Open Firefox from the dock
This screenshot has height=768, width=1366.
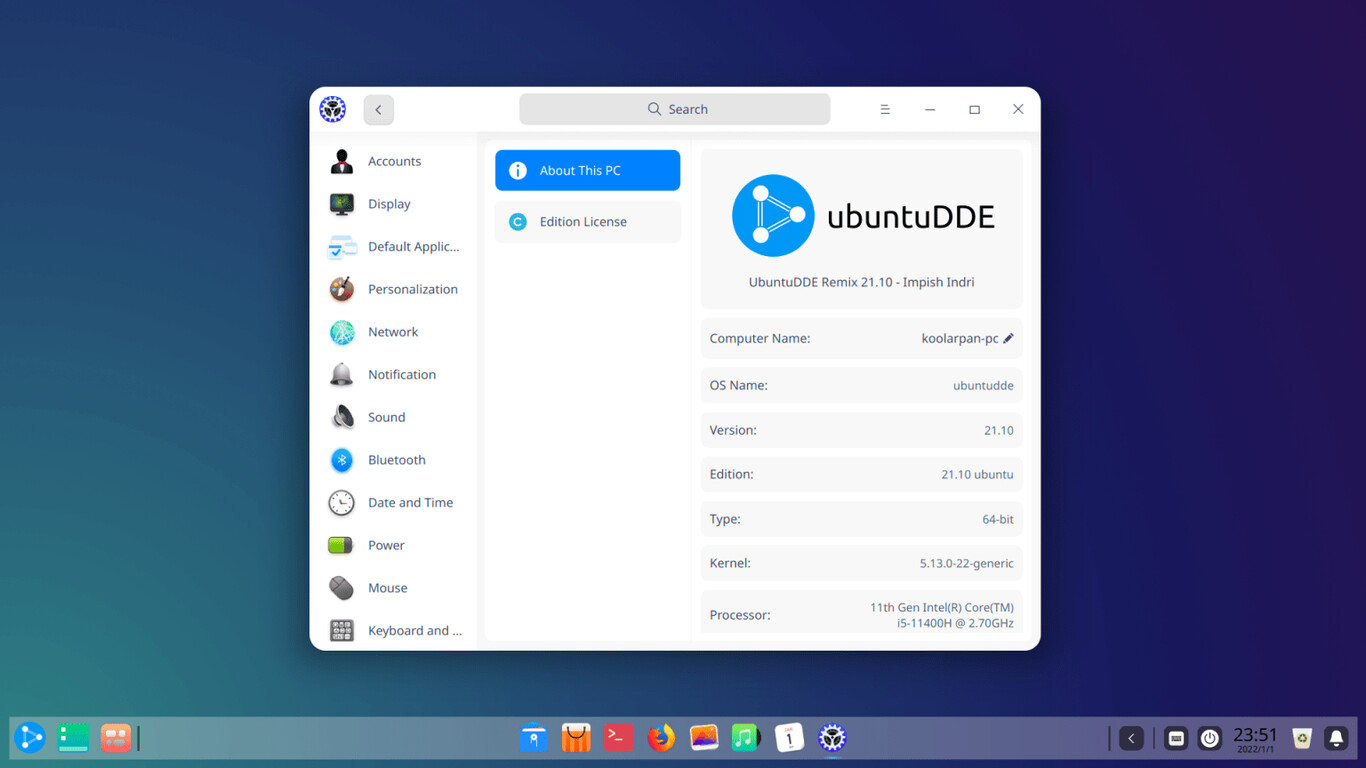tap(661, 737)
